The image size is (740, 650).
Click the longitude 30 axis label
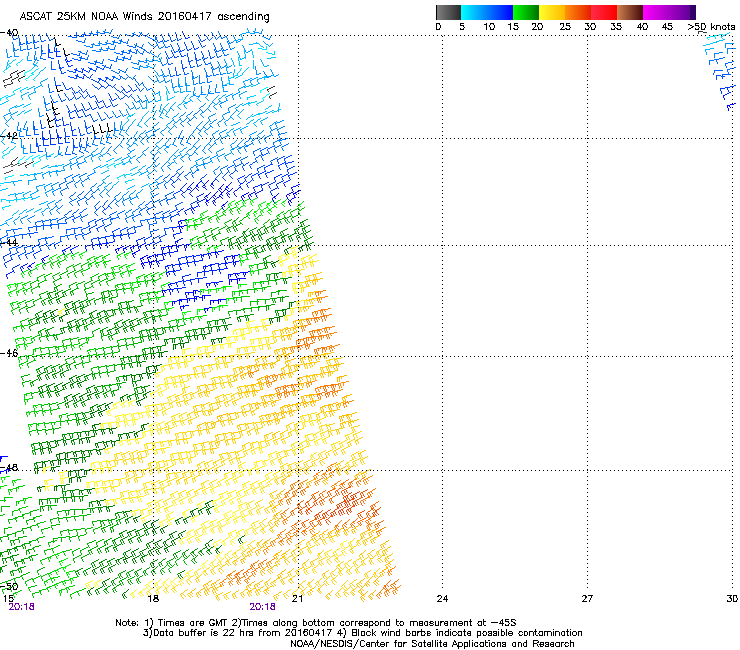click(x=732, y=599)
